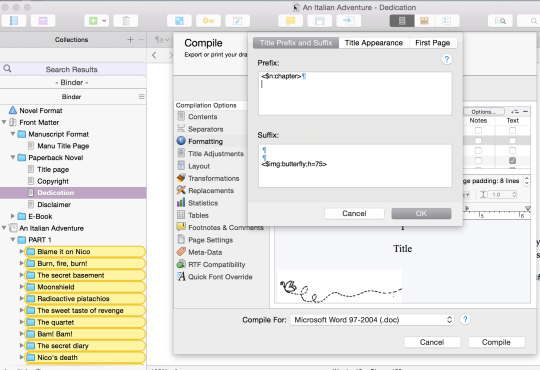This screenshot has width=540, height=370.
Task: Switch to Title Prefix and Suffix tab
Action: point(296,43)
